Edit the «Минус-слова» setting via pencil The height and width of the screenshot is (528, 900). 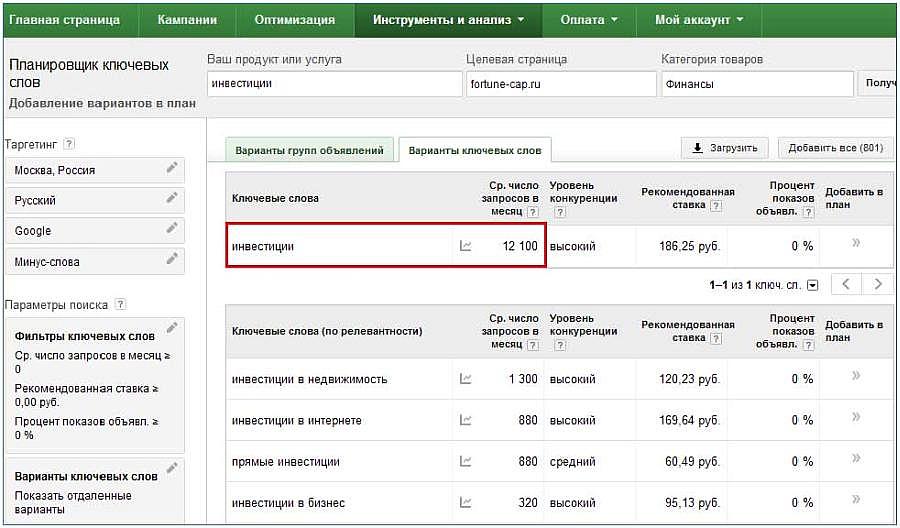tap(172, 259)
